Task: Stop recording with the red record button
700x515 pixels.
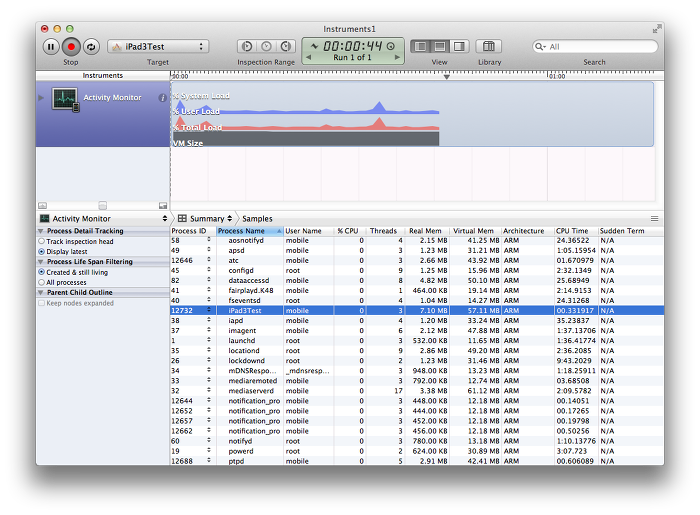Action: point(71,46)
